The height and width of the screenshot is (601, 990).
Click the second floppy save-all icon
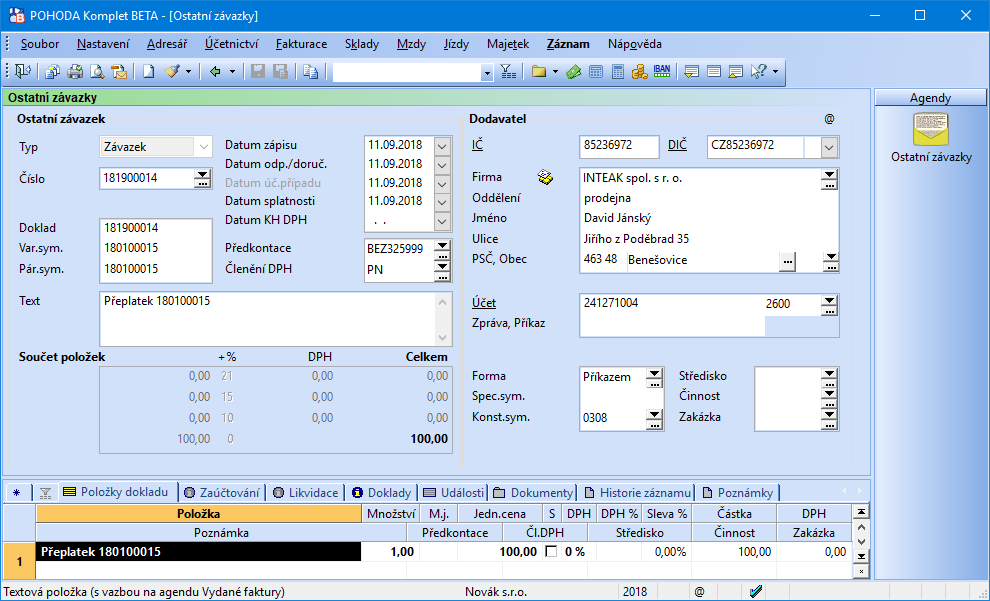tap(280, 72)
